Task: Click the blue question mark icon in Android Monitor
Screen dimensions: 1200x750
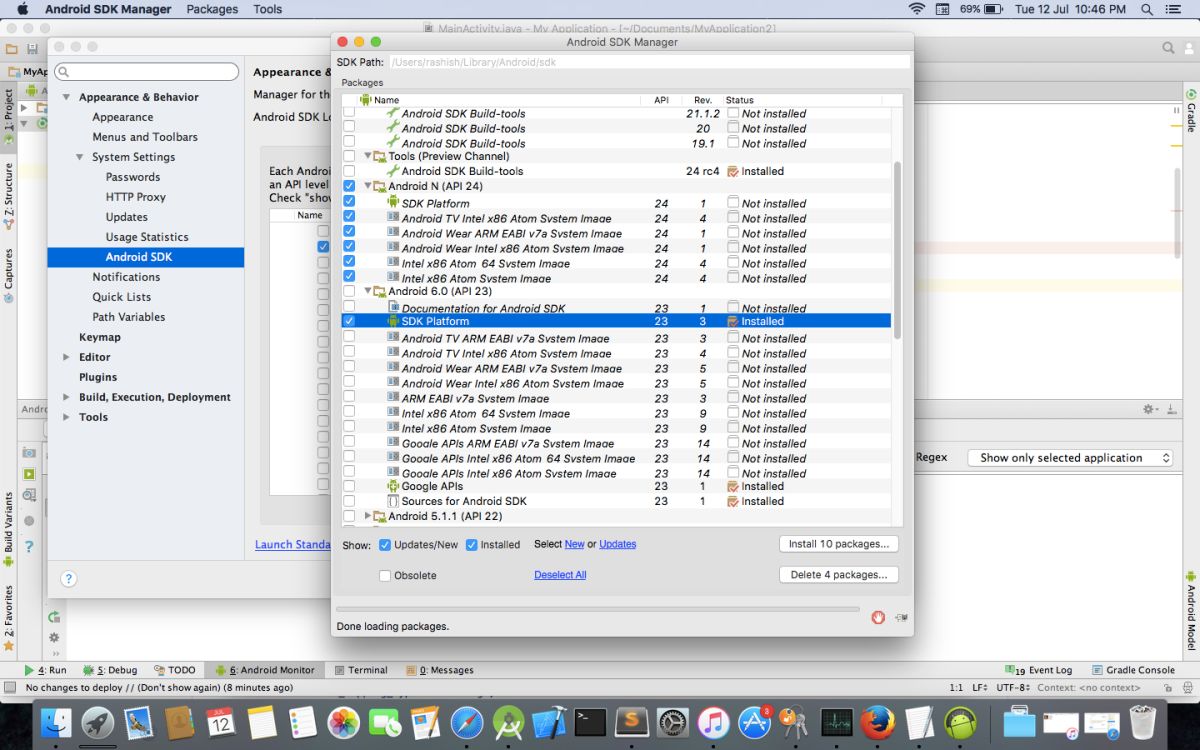Action: pyautogui.click(x=29, y=546)
